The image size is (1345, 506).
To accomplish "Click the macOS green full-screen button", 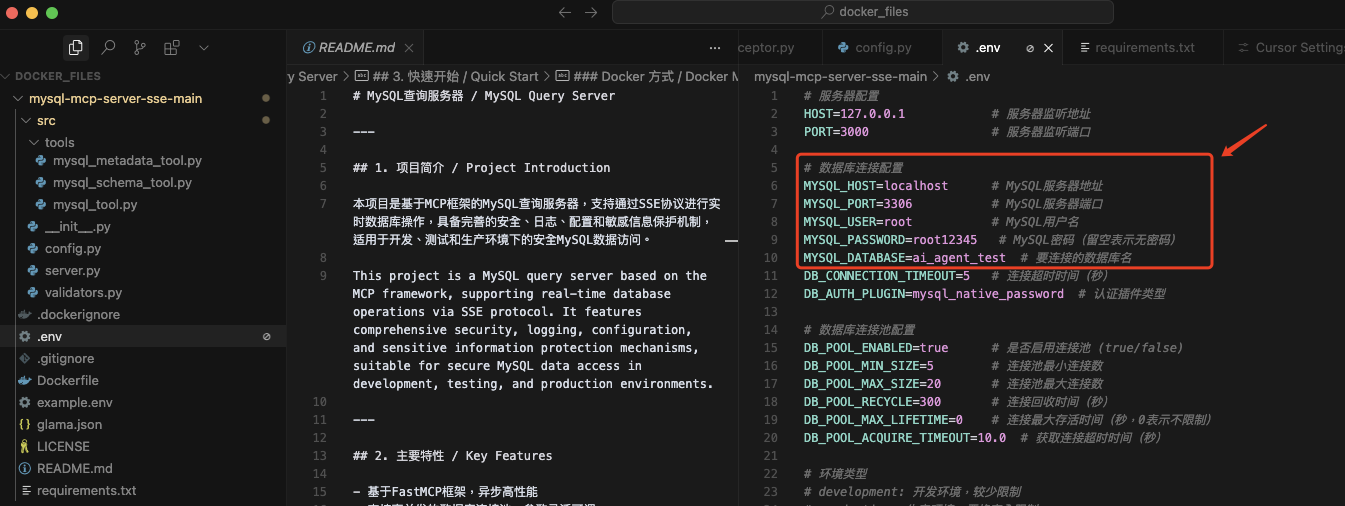I will (x=52, y=13).
